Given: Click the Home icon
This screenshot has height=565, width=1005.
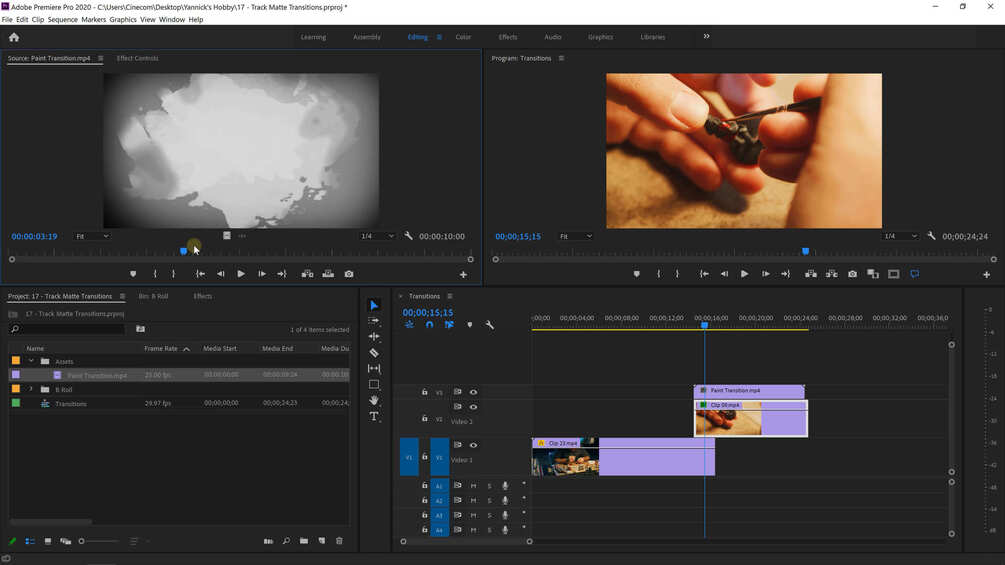Looking at the screenshot, I should click(13, 37).
